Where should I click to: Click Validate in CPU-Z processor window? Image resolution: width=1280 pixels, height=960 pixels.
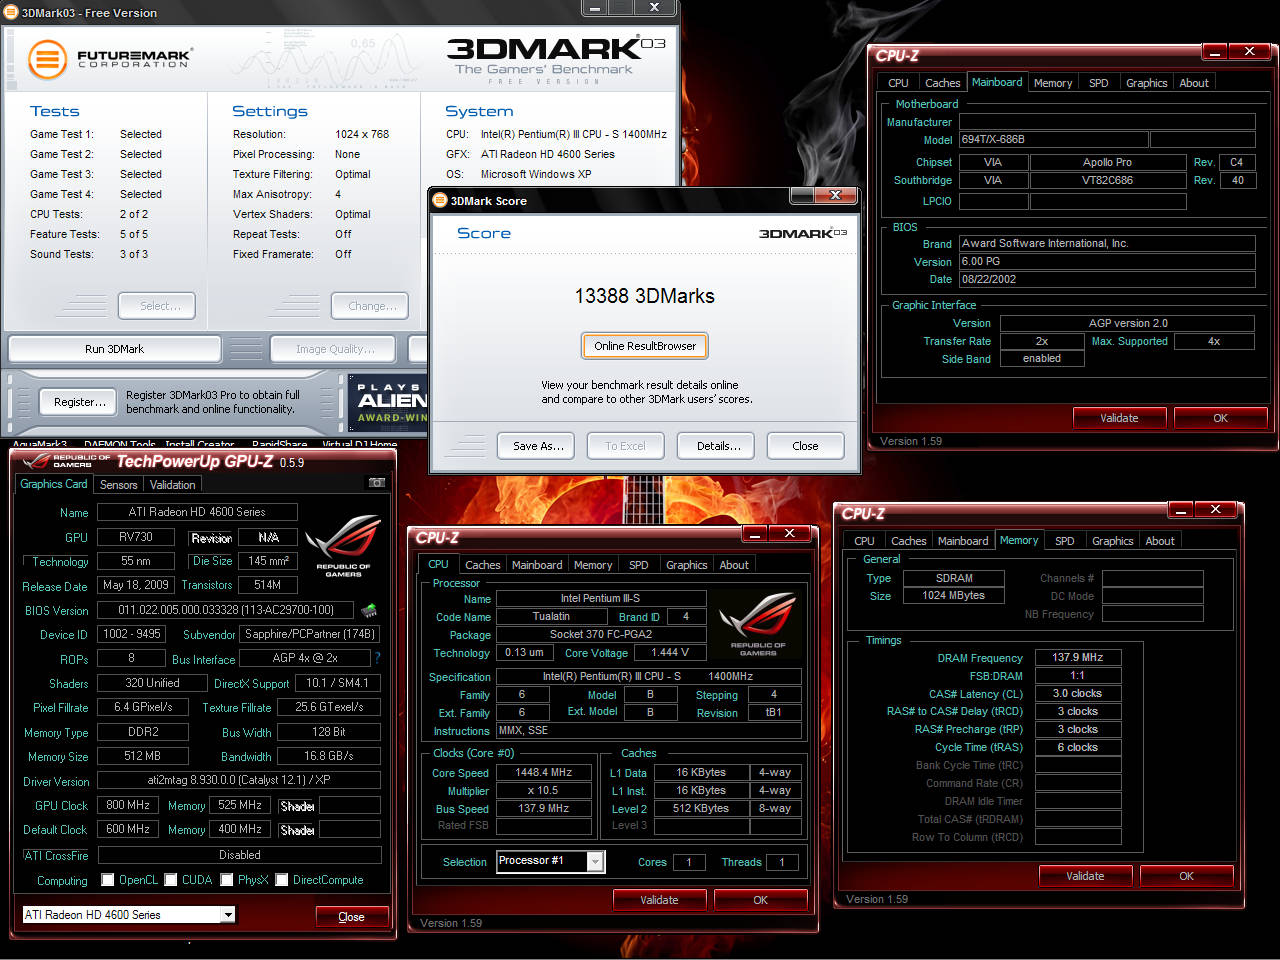[659, 900]
